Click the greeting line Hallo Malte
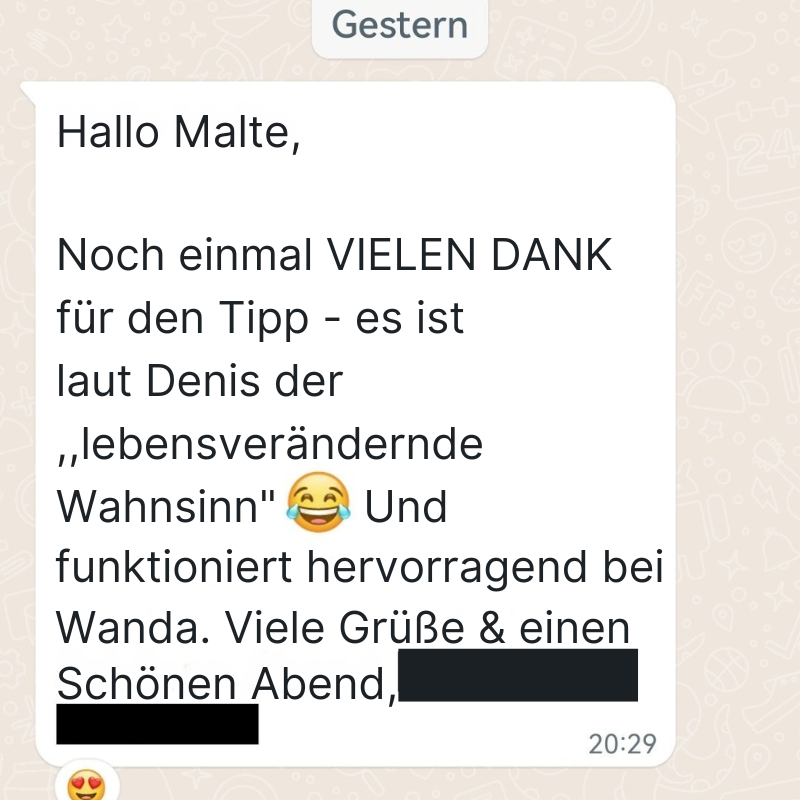This screenshot has width=800, height=800. pyautogui.click(x=178, y=133)
